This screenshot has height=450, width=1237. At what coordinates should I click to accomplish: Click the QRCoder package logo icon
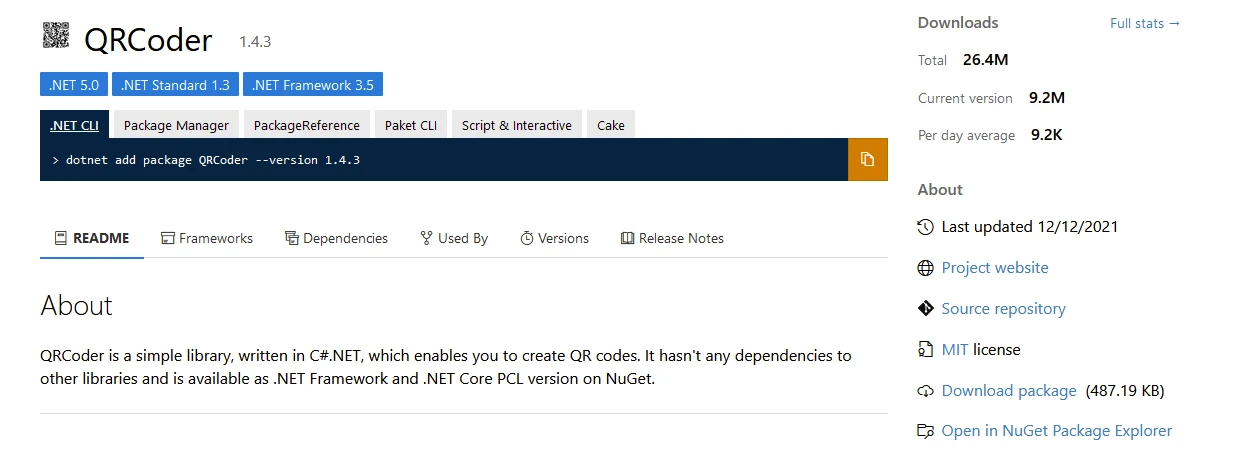pyautogui.click(x=55, y=36)
